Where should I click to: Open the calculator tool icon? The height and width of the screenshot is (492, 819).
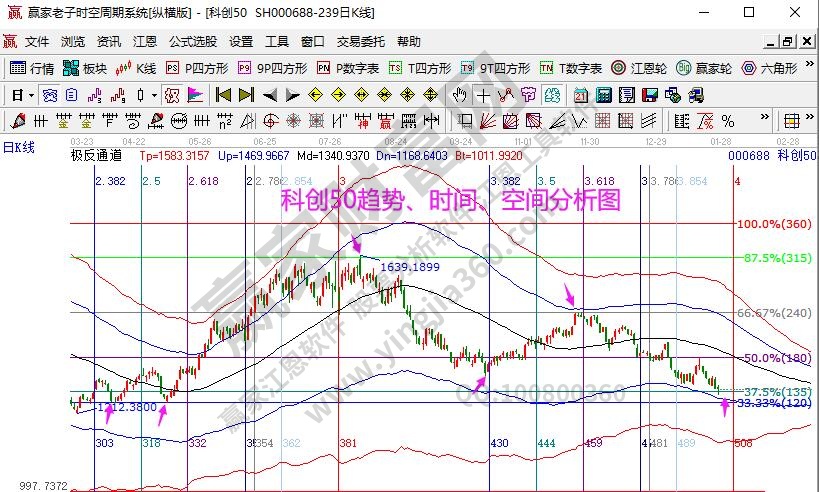point(604,95)
